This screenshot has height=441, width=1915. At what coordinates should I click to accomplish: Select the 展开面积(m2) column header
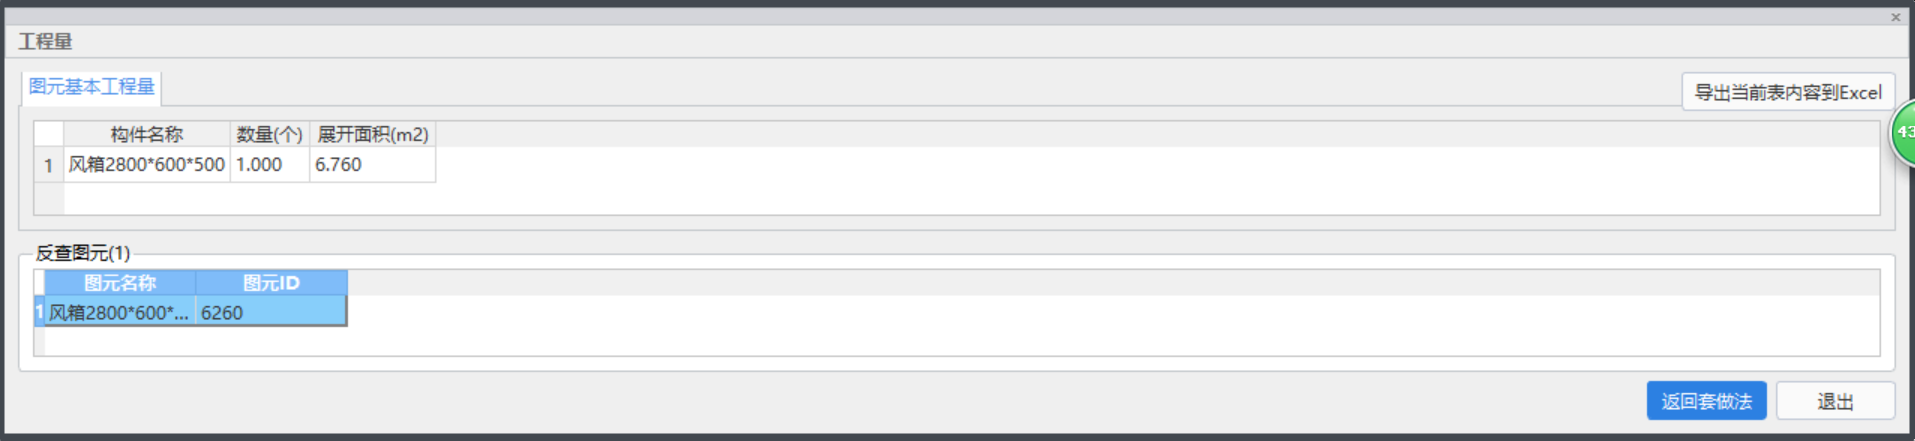click(373, 134)
